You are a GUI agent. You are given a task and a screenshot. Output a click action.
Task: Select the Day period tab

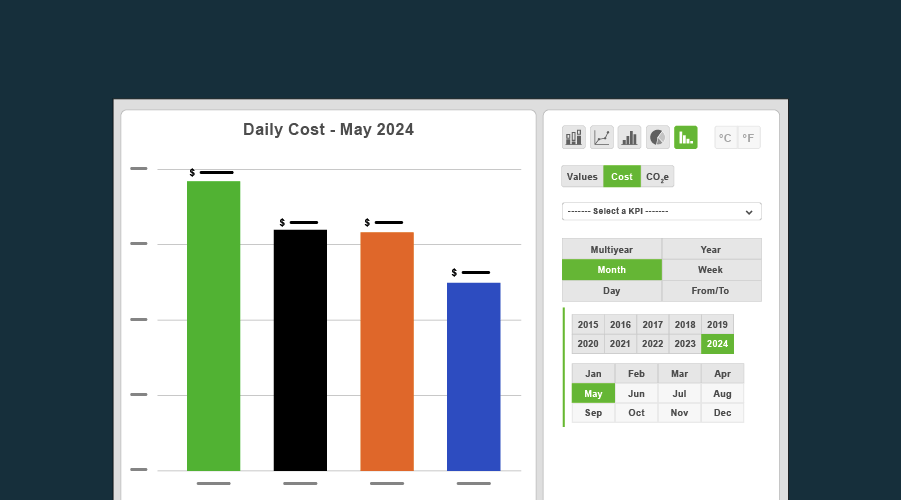pos(611,291)
